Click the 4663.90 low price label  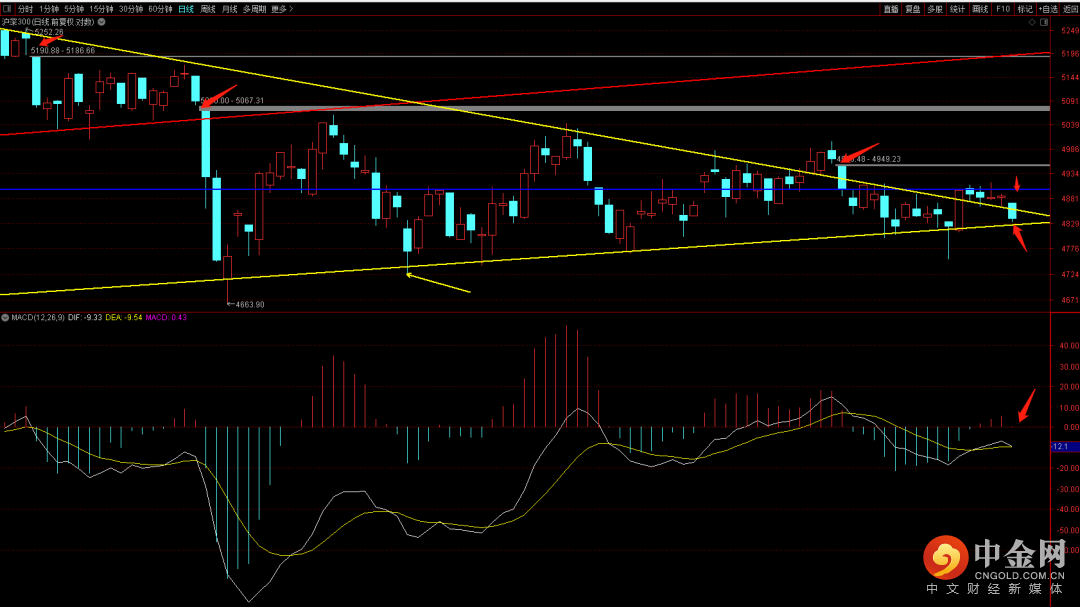click(x=250, y=305)
